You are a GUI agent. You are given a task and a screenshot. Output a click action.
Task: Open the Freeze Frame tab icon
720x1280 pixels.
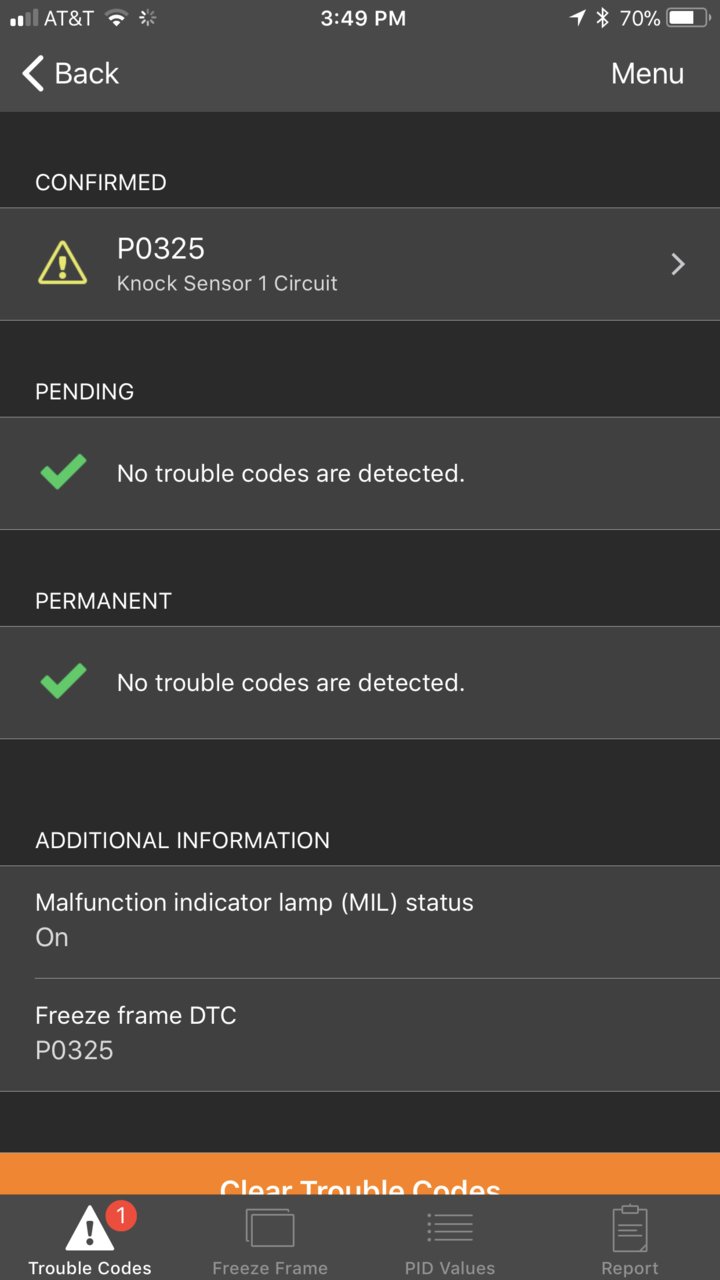click(270, 1228)
